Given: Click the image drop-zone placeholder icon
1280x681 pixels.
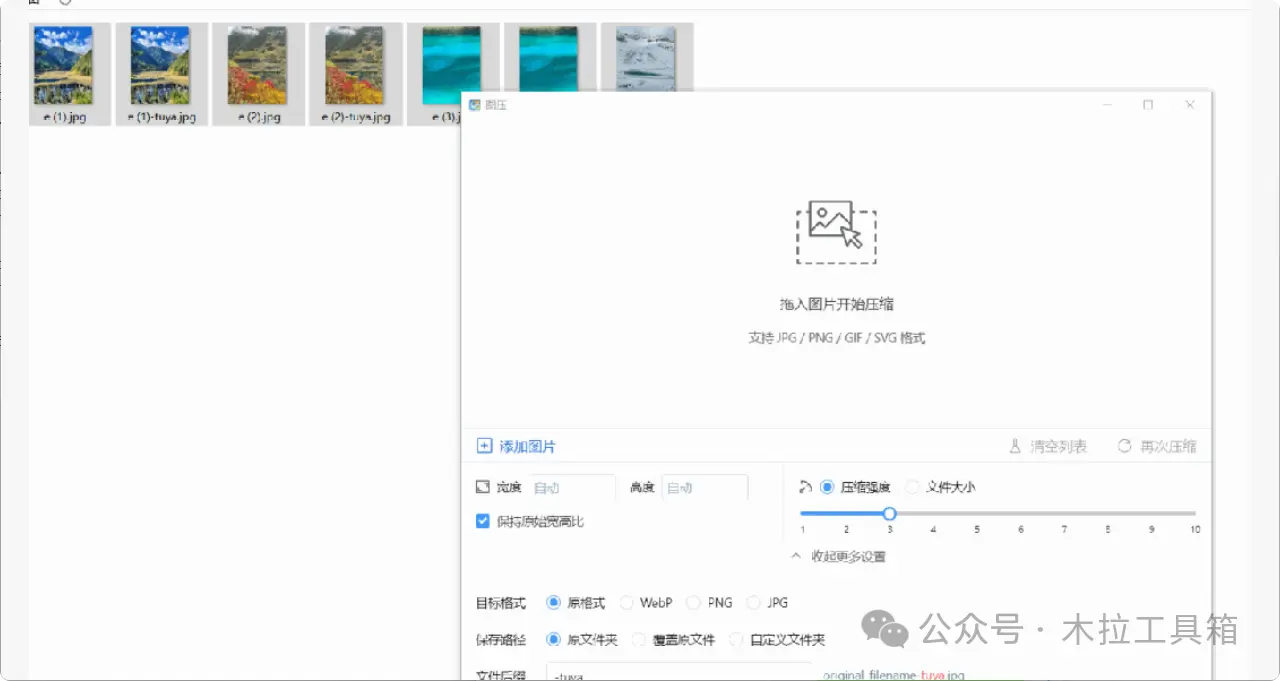Looking at the screenshot, I should pos(836,231).
